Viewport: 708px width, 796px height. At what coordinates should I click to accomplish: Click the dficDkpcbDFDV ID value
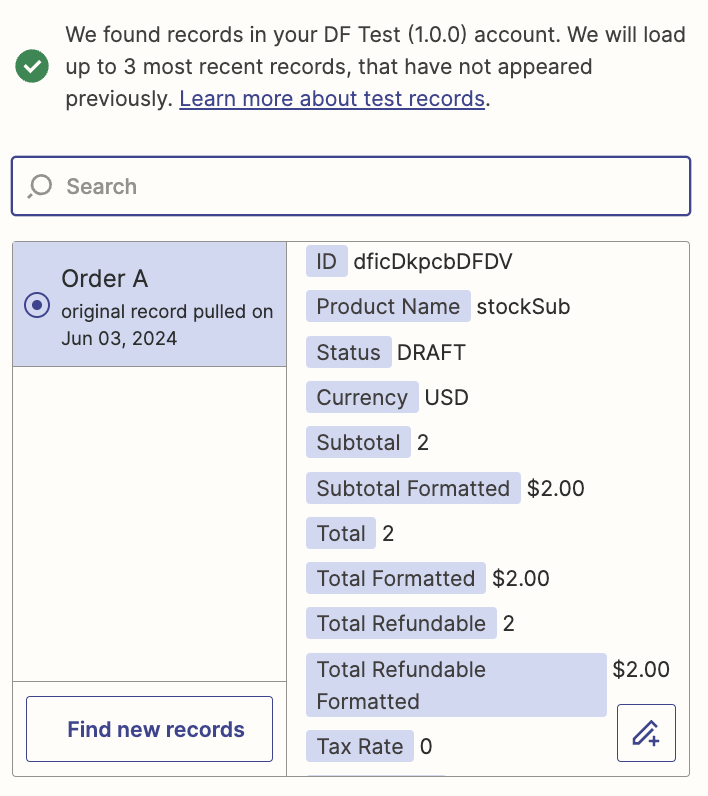coord(433,261)
